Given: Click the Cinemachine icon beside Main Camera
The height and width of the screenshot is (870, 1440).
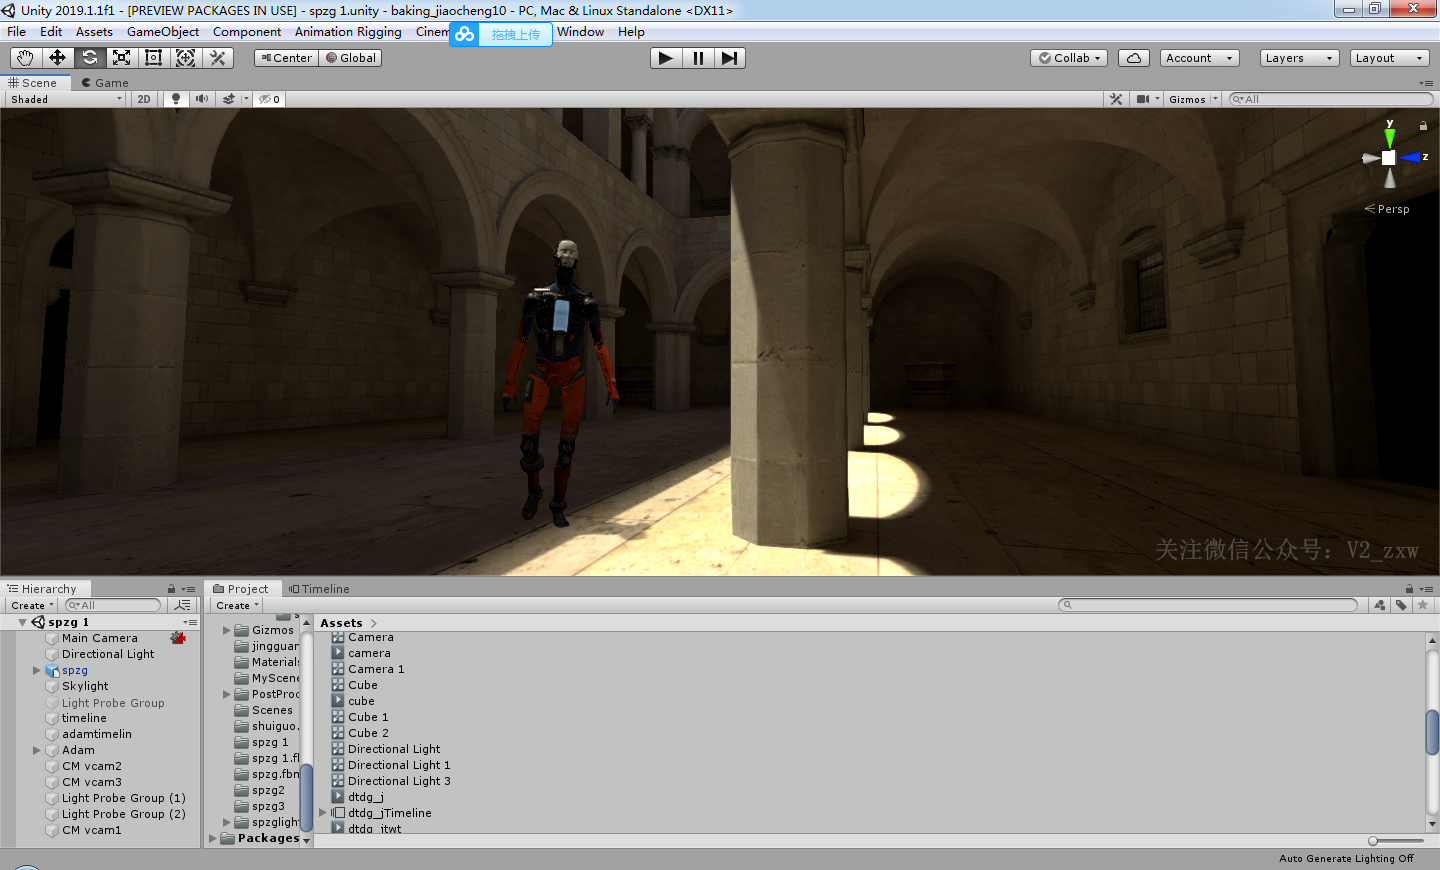Looking at the screenshot, I should click(x=178, y=638).
